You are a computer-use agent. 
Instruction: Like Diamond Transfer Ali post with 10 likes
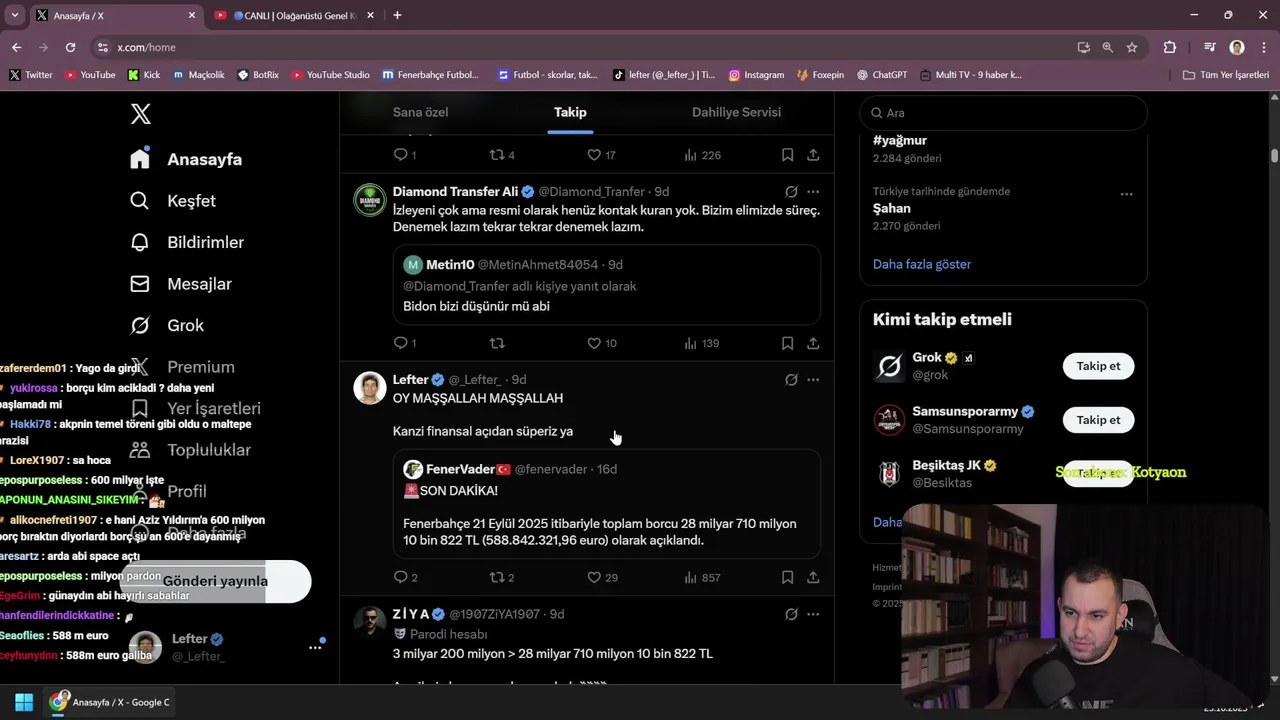point(602,343)
